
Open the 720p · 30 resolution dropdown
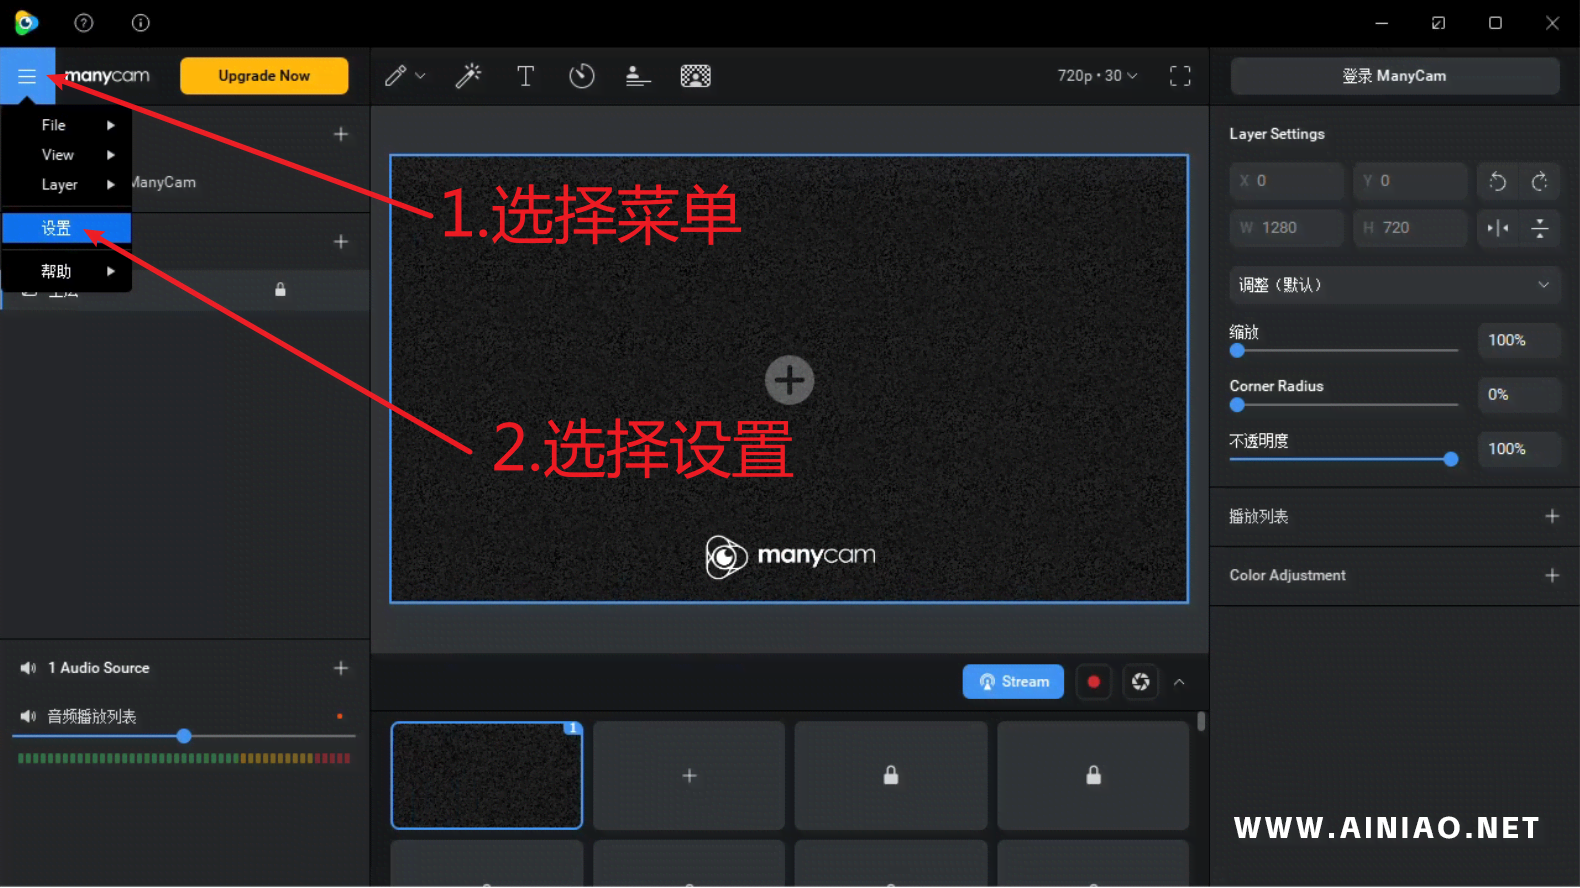click(1097, 76)
